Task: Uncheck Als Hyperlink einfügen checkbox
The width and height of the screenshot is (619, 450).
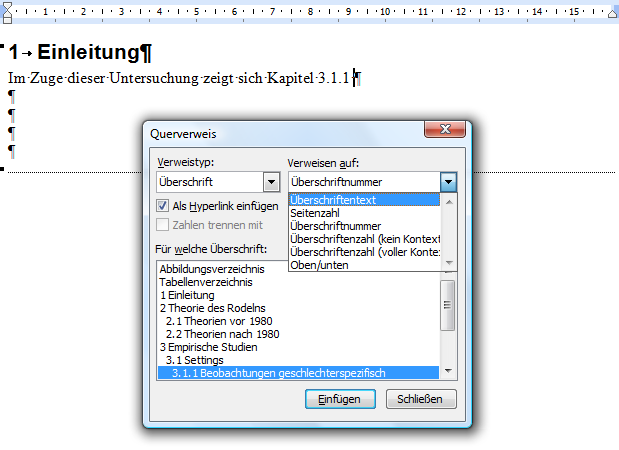Action: (x=162, y=206)
